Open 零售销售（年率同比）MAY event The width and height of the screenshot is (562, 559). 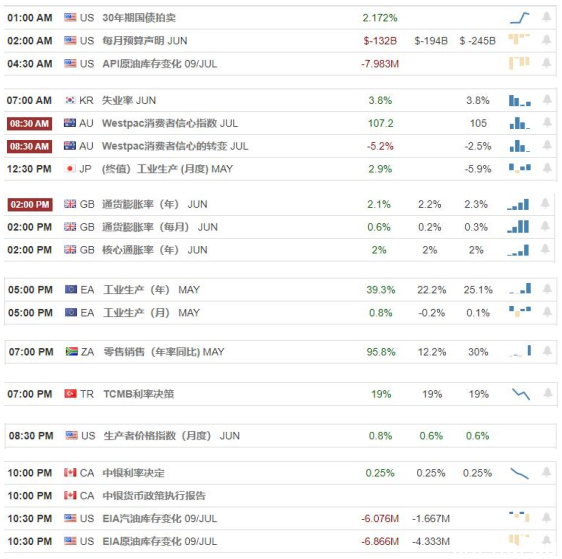(x=164, y=352)
